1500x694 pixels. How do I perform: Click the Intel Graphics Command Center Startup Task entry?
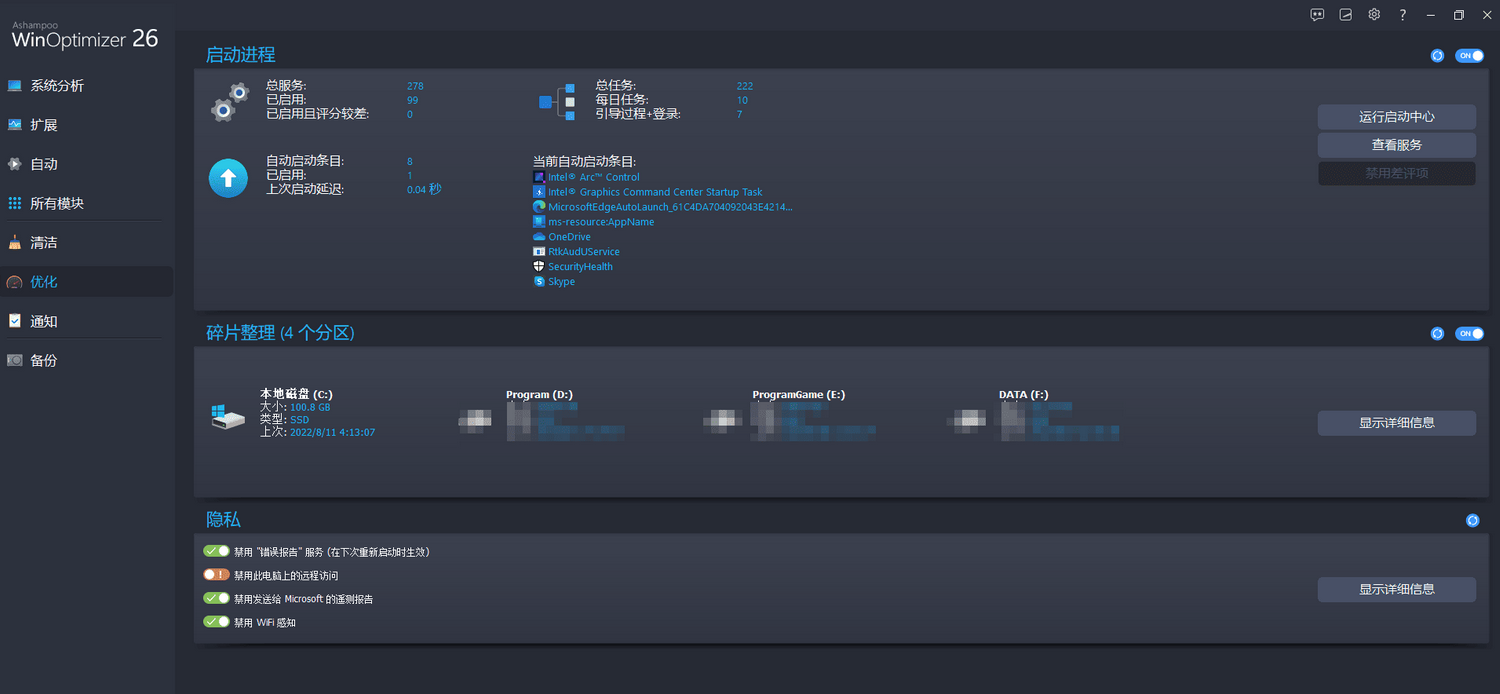click(655, 192)
